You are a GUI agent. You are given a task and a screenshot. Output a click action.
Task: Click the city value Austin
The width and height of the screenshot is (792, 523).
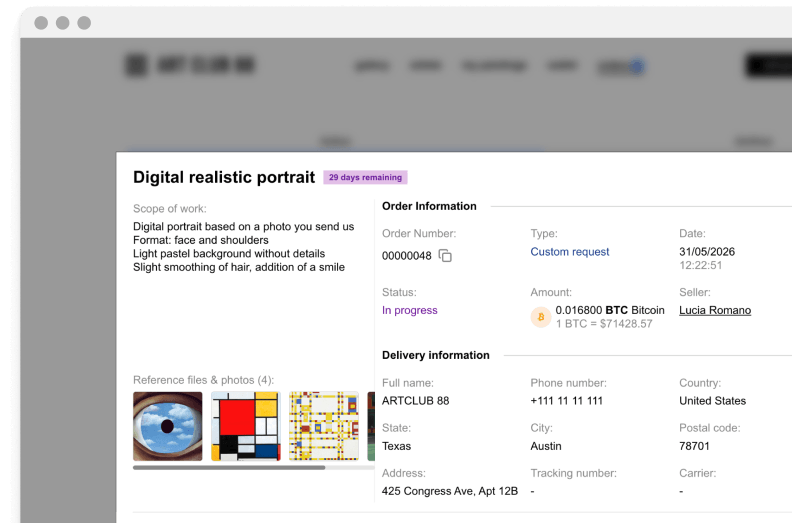[x=546, y=446]
